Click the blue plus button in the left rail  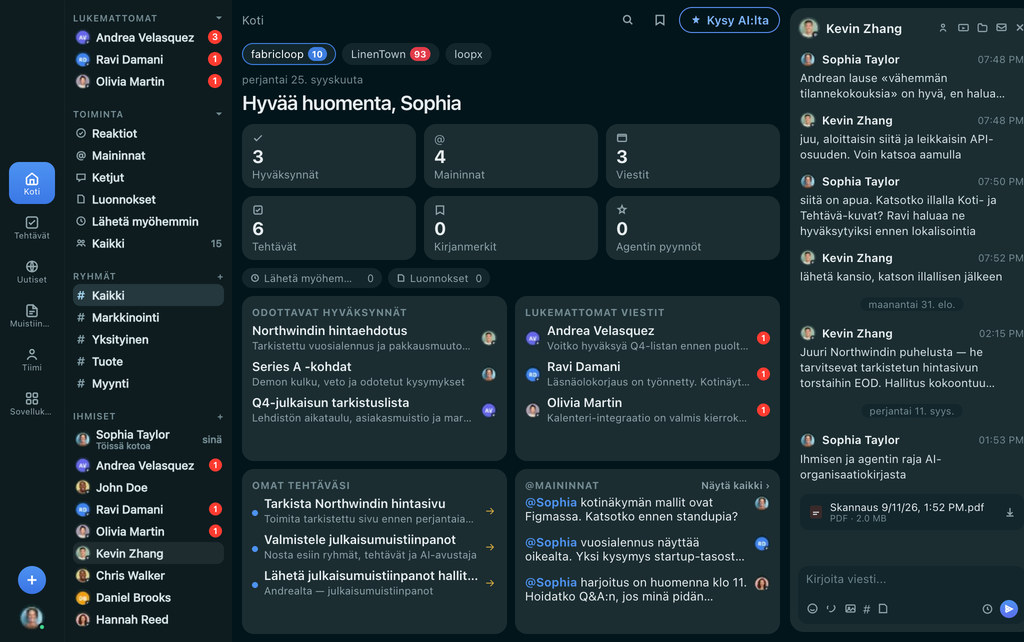31,580
